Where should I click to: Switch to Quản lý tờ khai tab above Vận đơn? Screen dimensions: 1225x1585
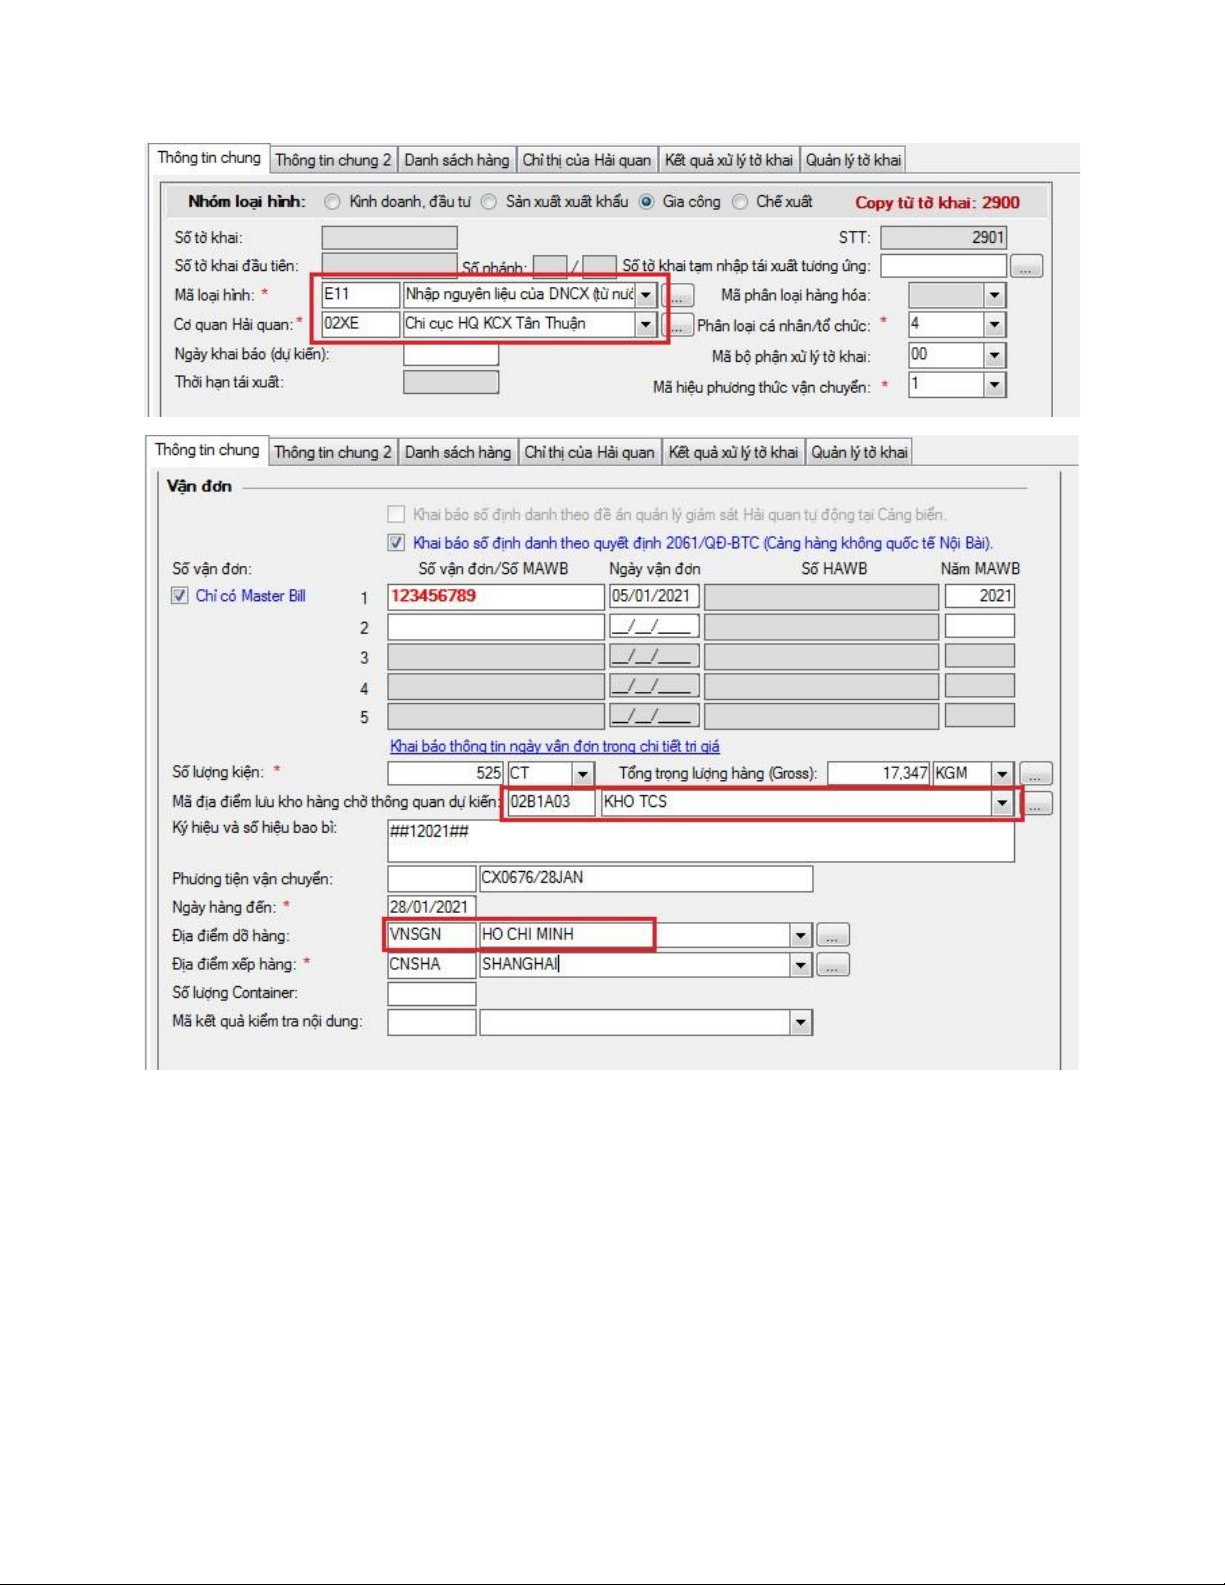point(859,452)
